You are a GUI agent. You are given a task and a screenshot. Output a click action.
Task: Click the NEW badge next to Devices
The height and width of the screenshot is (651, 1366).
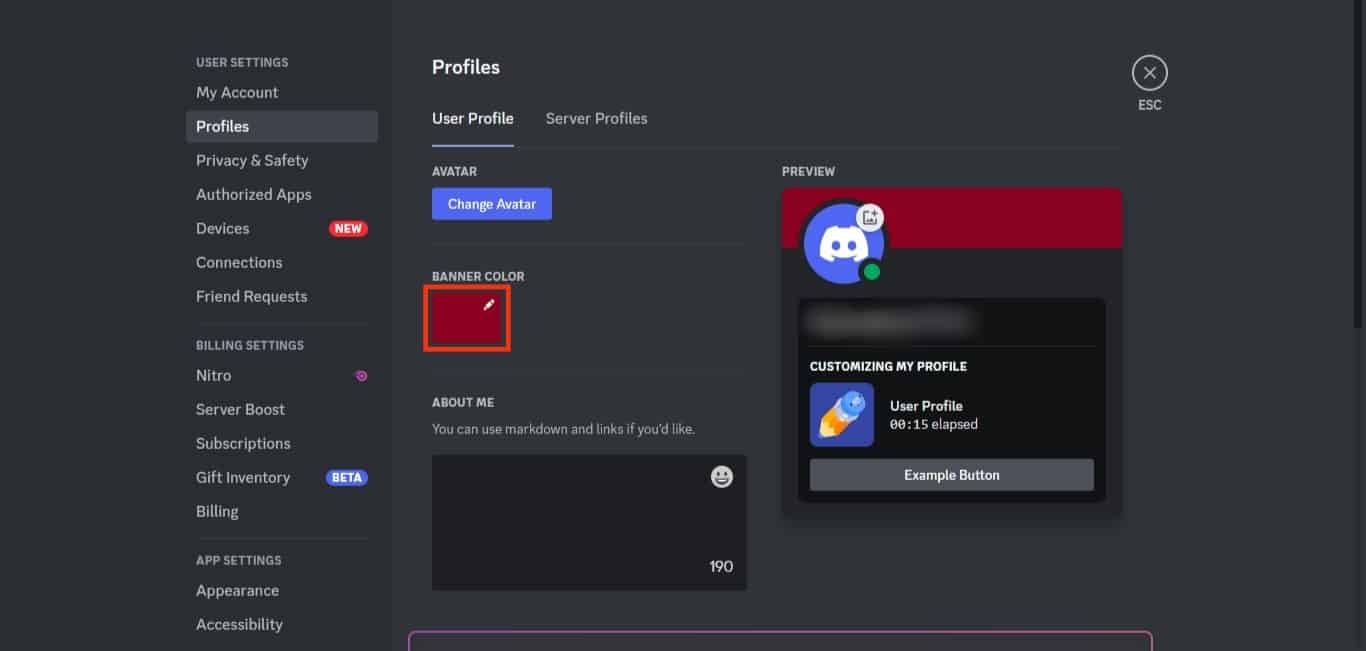pyautogui.click(x=347, y=228)
